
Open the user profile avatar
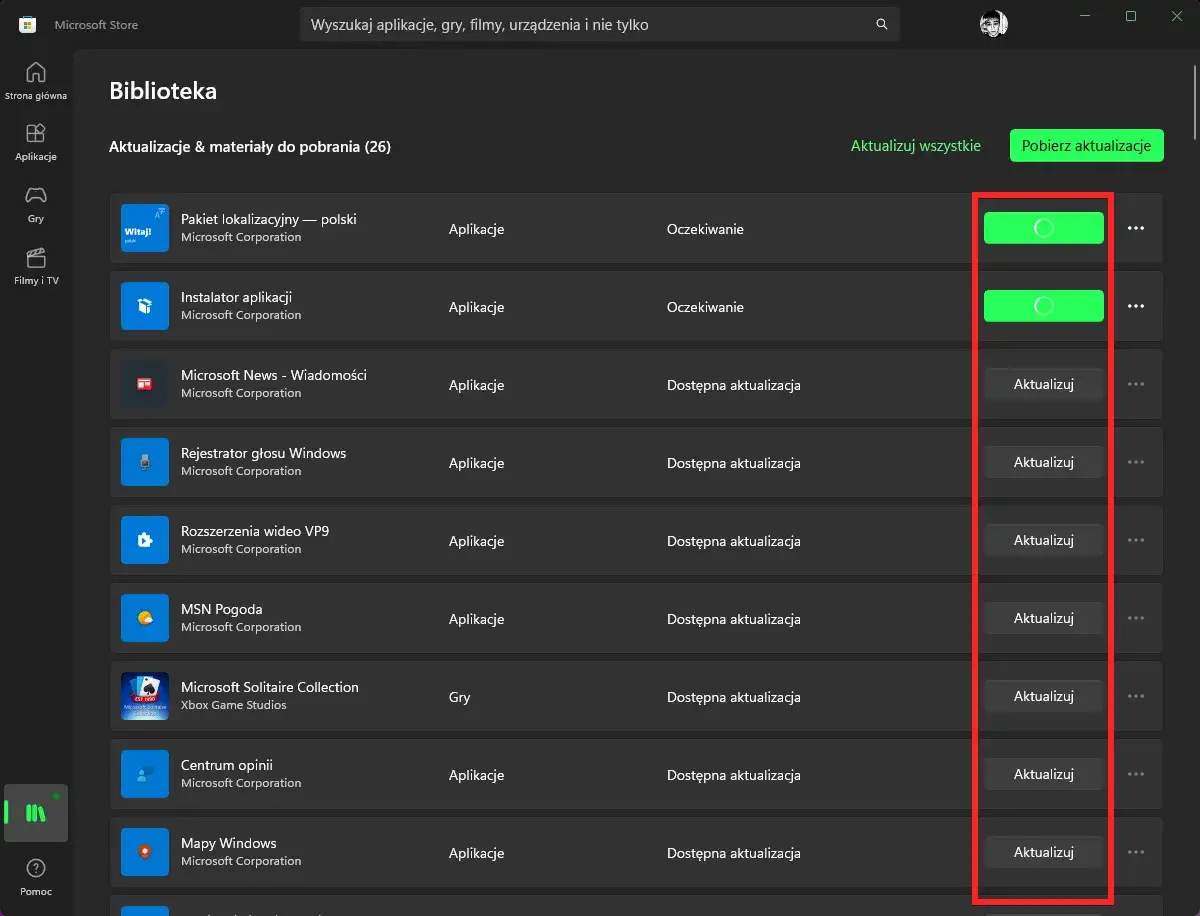[993, 24]
